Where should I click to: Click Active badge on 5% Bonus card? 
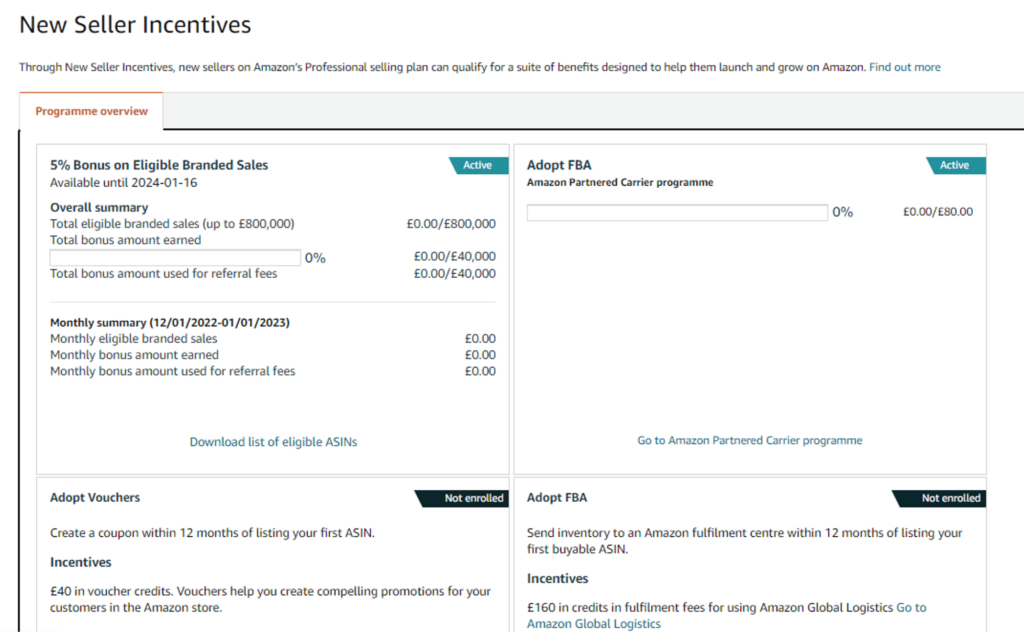(476, 165)
